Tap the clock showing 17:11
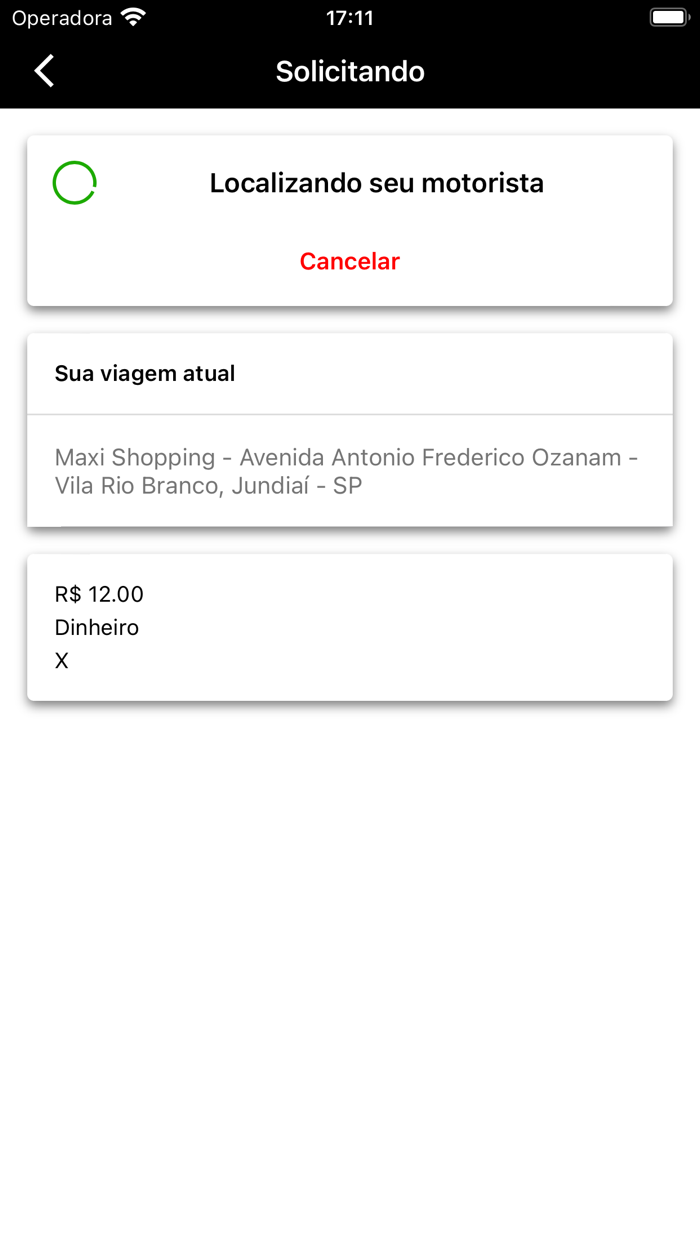Viewport: 700px width, 1244px height. pyautogui.click(x=349, y=16)
